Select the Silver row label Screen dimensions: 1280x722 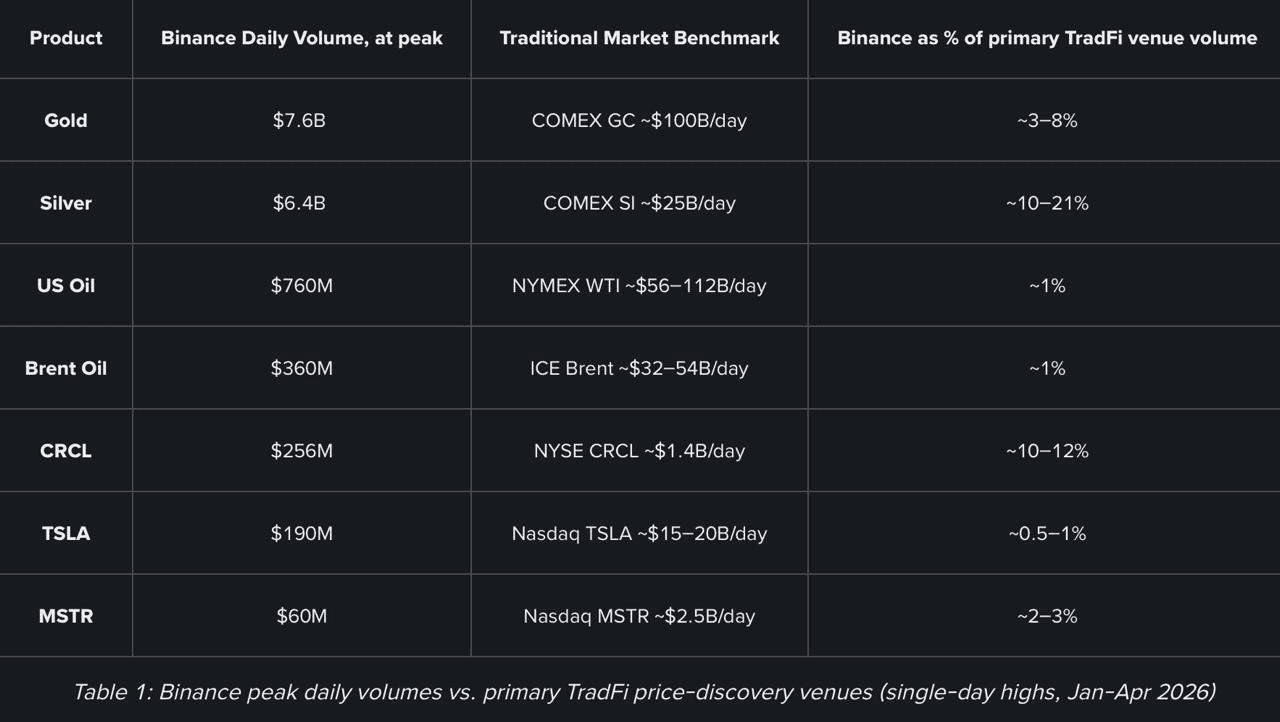(66, 203)
